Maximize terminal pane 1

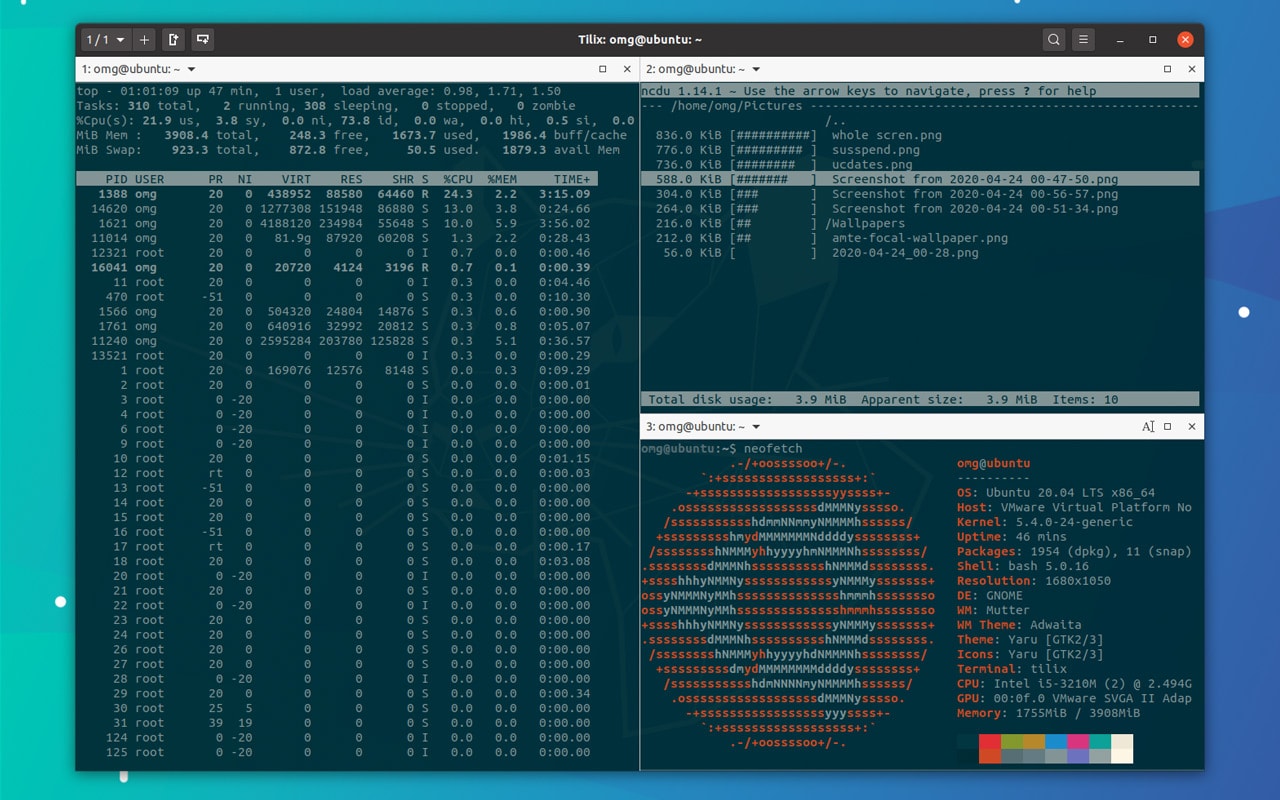(x=603, y=69)
